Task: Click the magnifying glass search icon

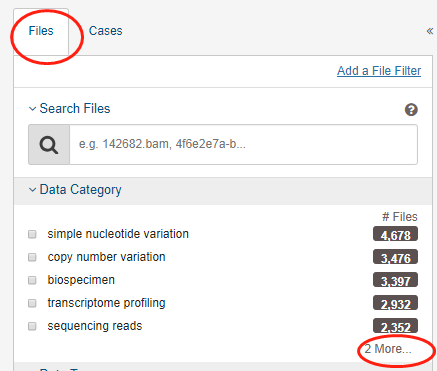Action: (x=49, y=145)
